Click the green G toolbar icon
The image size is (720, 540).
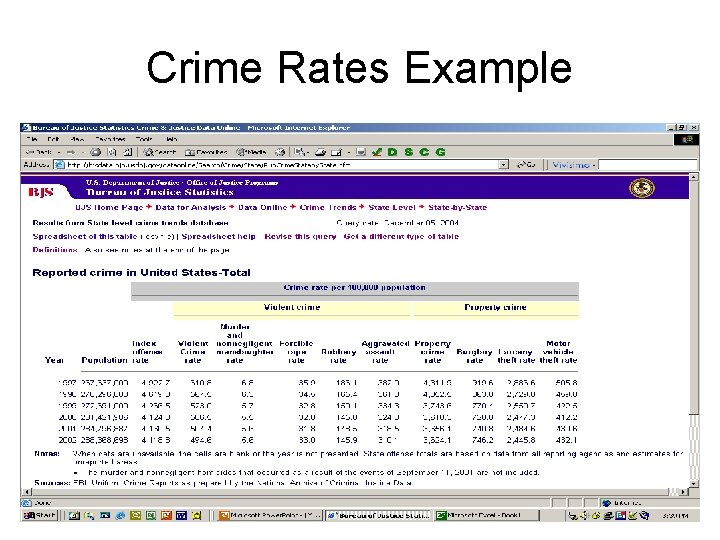[440, 152]
